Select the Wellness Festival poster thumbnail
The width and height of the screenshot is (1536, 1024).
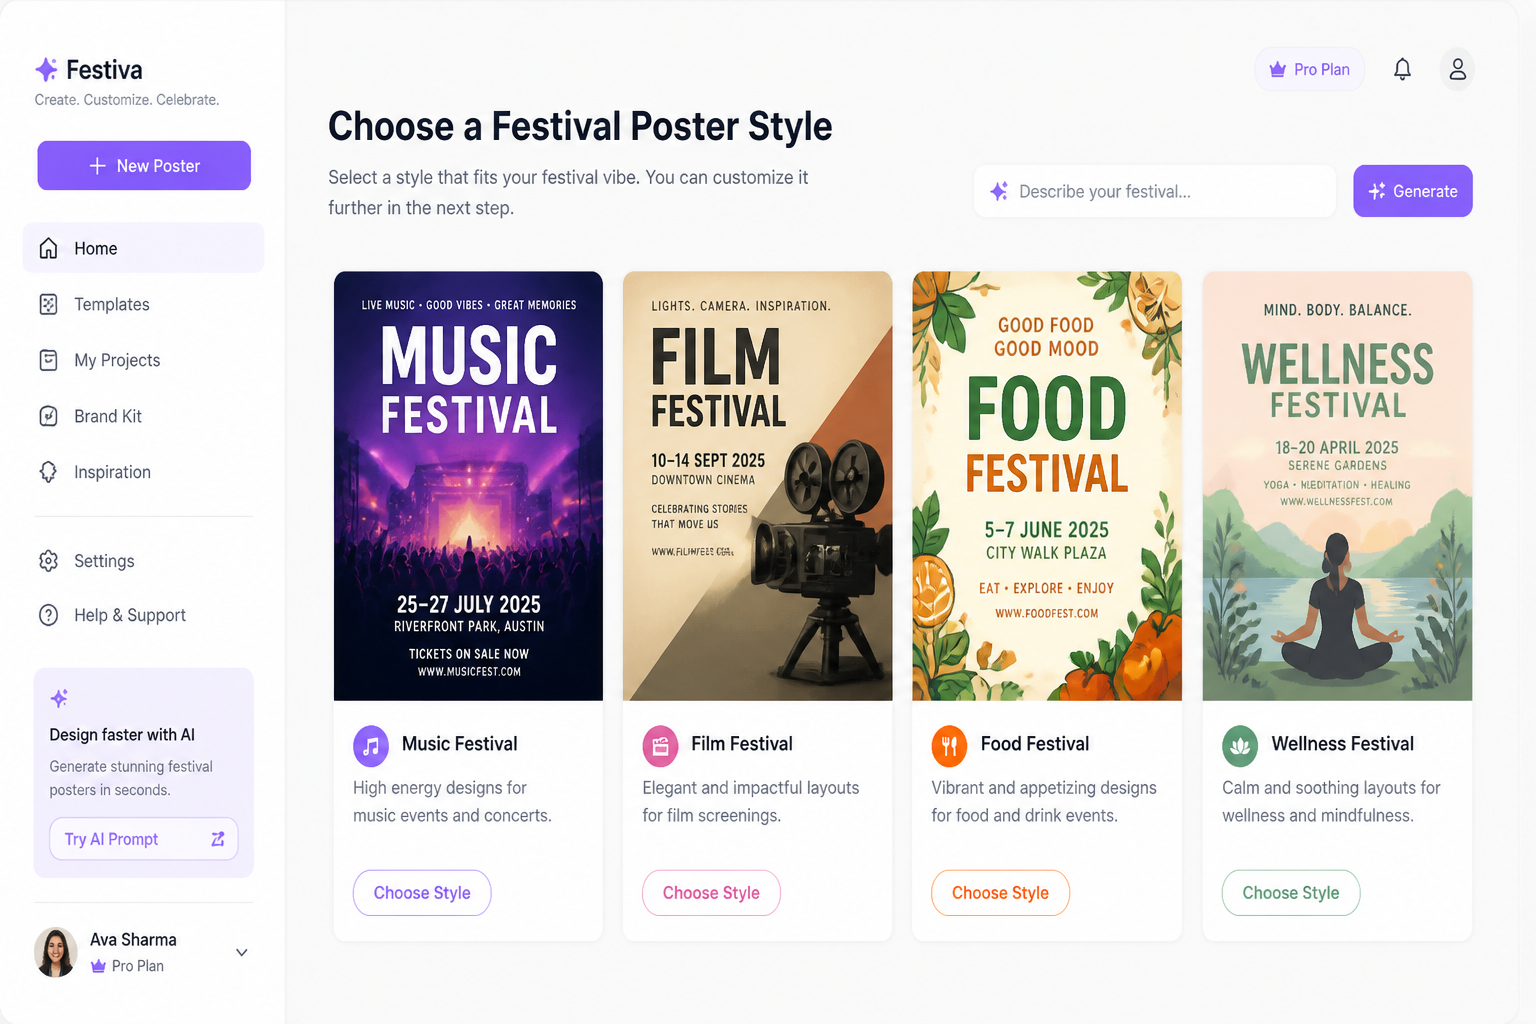click(x=1337, y=486)
